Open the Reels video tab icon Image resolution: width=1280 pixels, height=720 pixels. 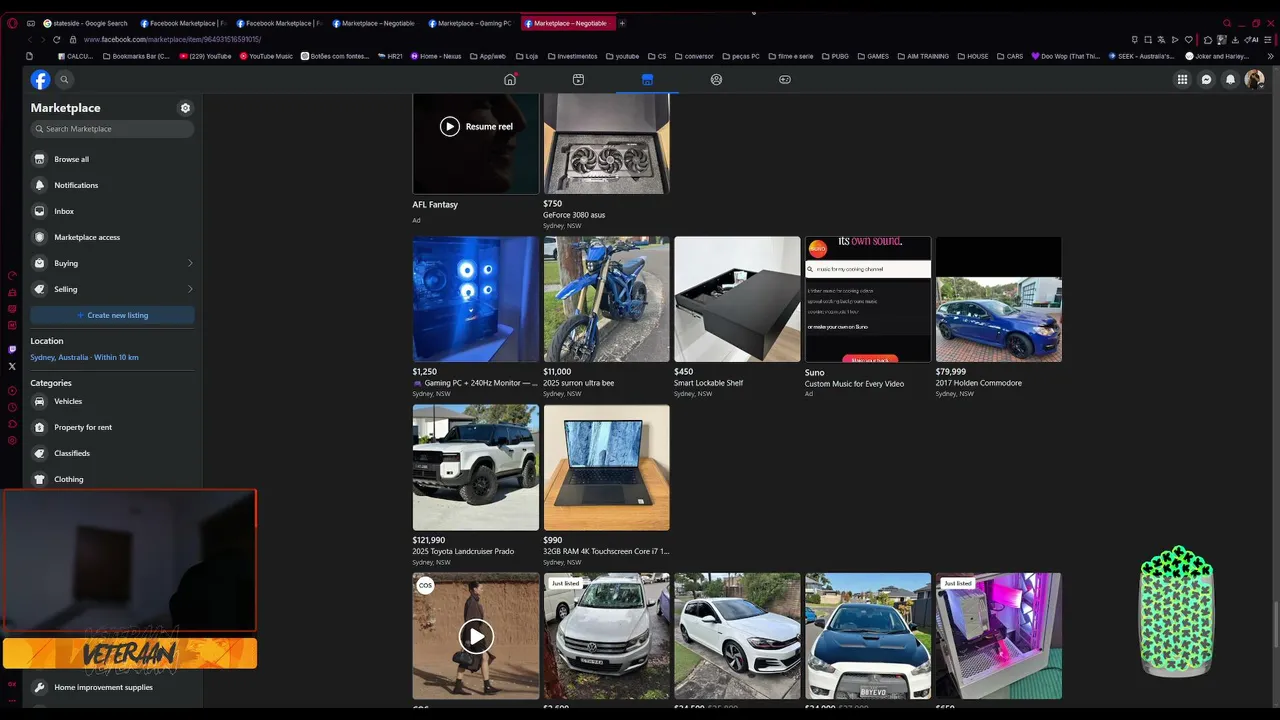point(578,79)
